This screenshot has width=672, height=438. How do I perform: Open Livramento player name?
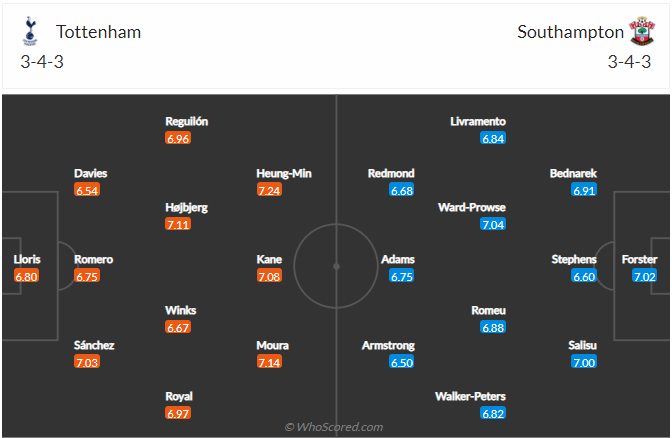pos(478,121)
